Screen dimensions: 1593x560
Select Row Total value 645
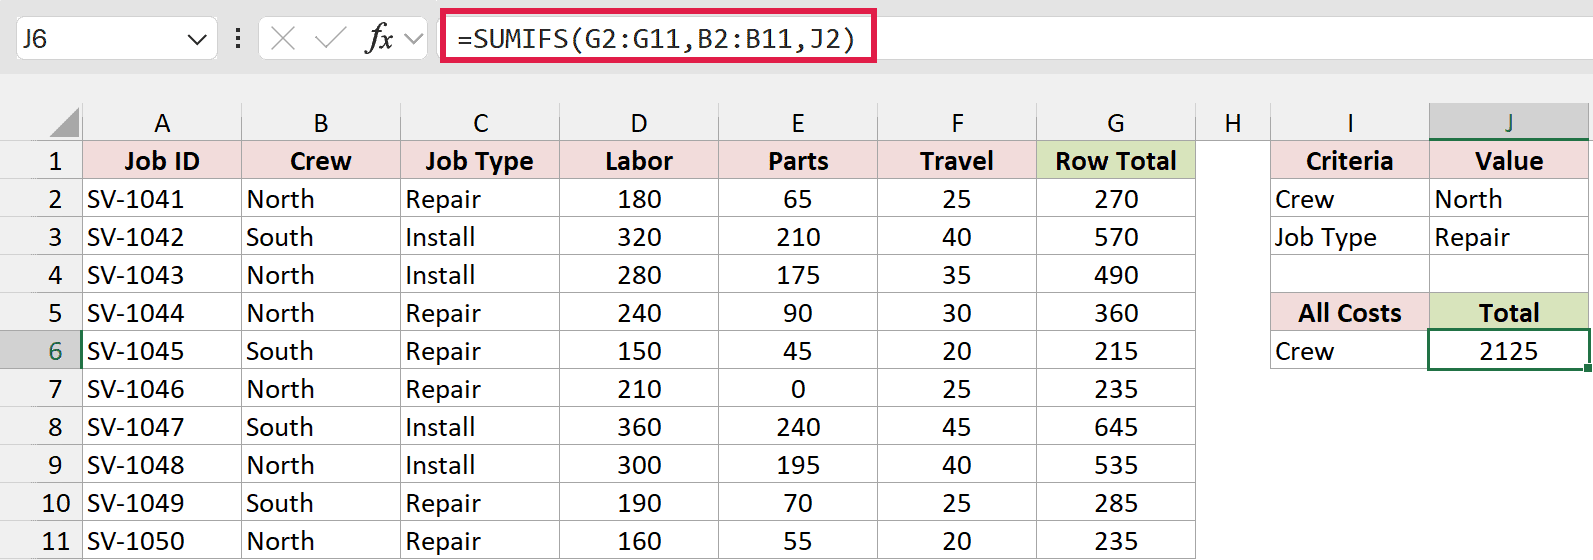pyautogui.click(x=1116, y=427)
